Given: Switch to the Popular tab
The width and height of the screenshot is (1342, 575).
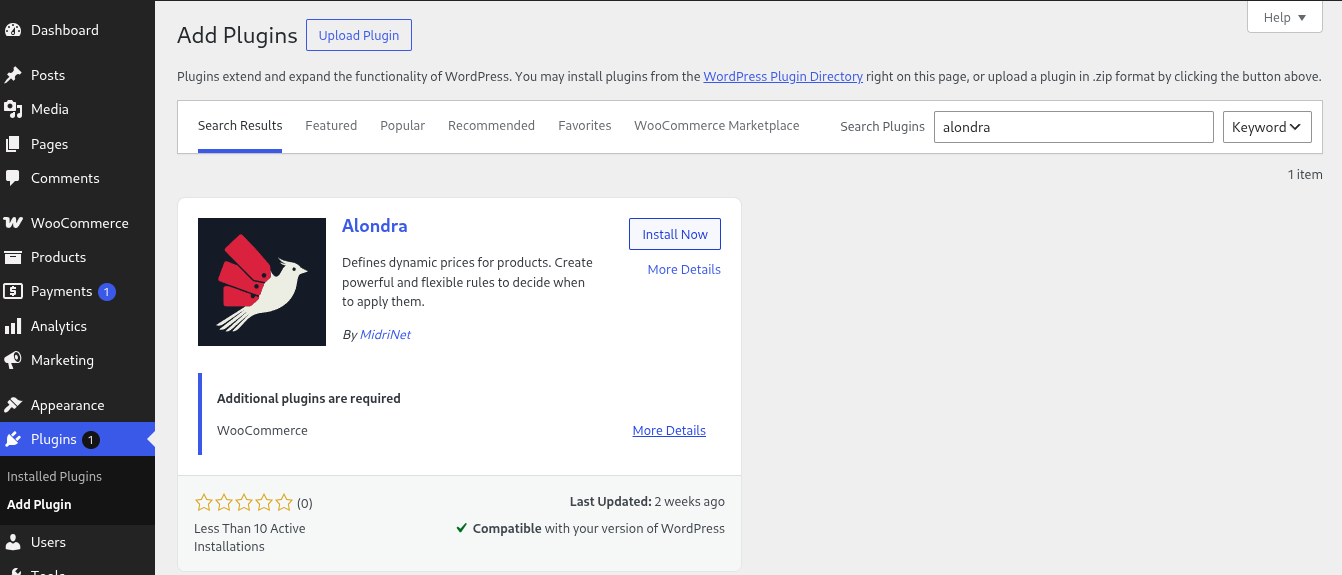Looking at the screenshot, I should [x=402, y=126].
